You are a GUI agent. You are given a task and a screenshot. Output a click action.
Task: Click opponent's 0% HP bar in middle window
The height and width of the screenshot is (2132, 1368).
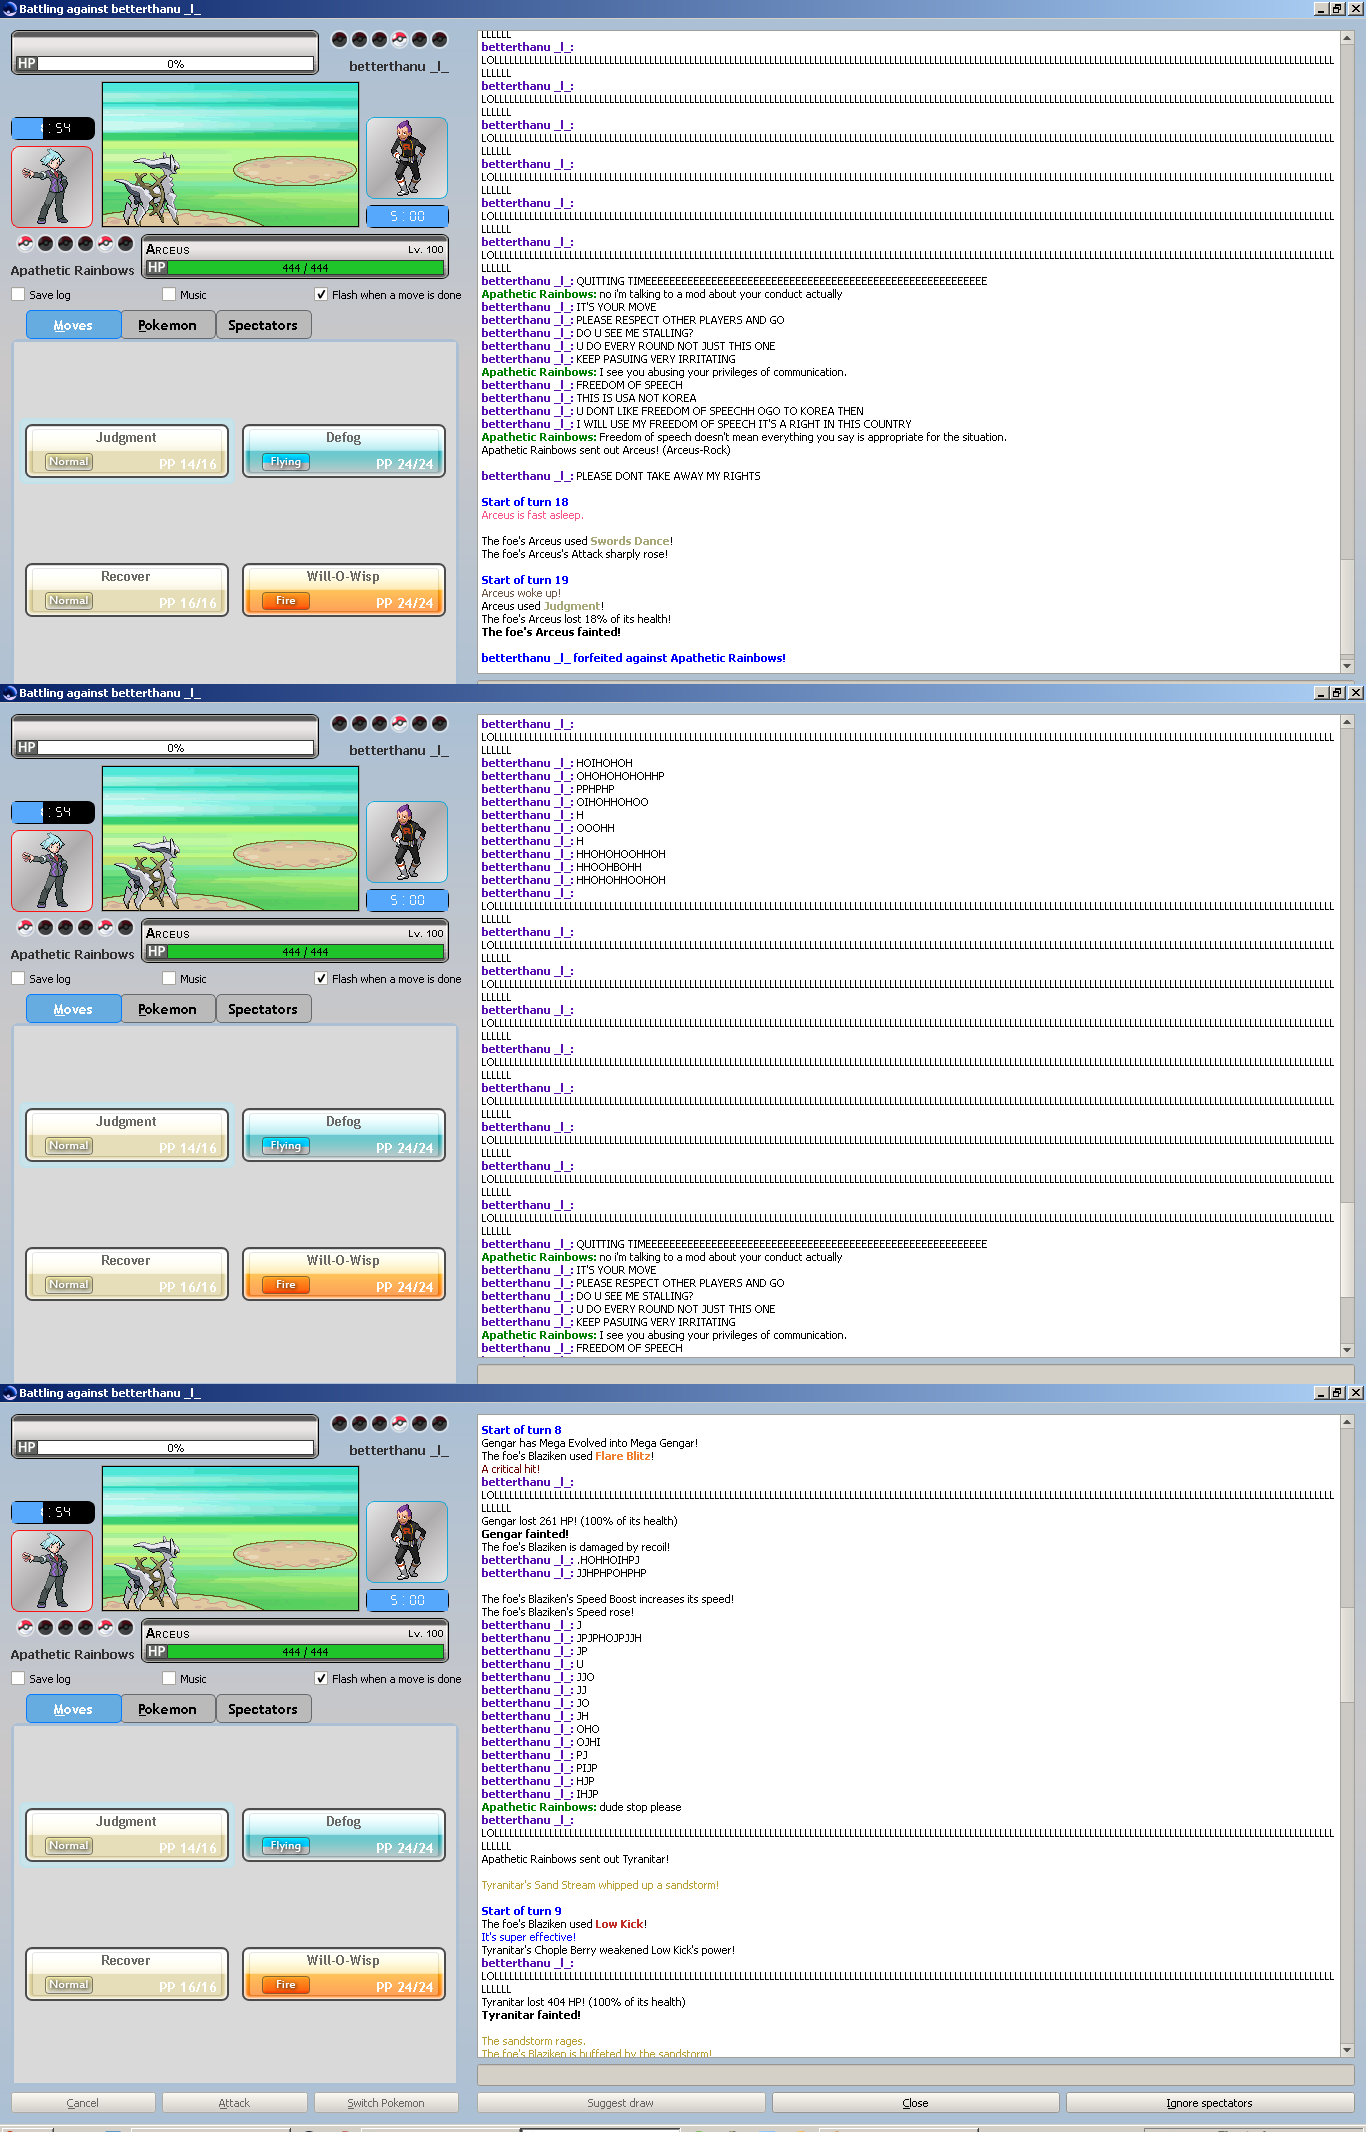coord(175,748)
